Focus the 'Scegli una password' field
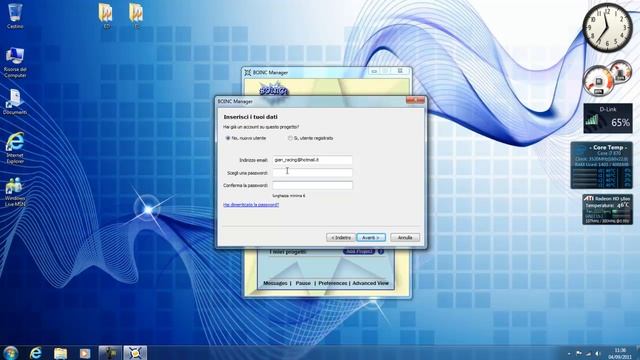Screen dimensions: 640x360 coord(312,173)
